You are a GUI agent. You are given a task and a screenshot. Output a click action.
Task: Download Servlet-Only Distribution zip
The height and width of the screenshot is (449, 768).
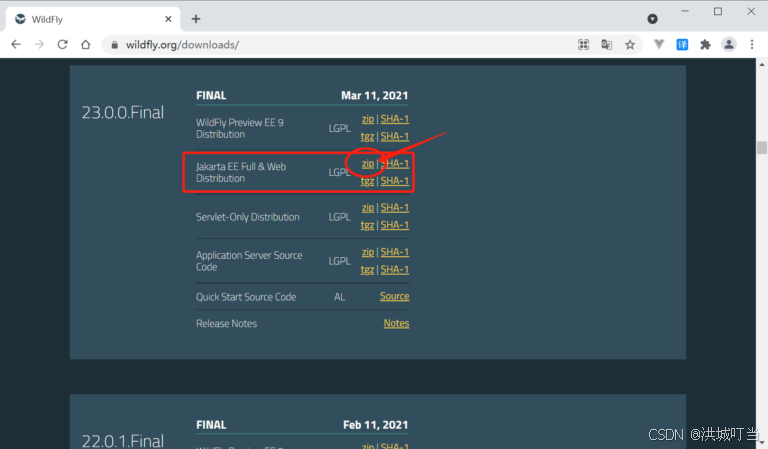pyautogui.click(x=368, y=208)
